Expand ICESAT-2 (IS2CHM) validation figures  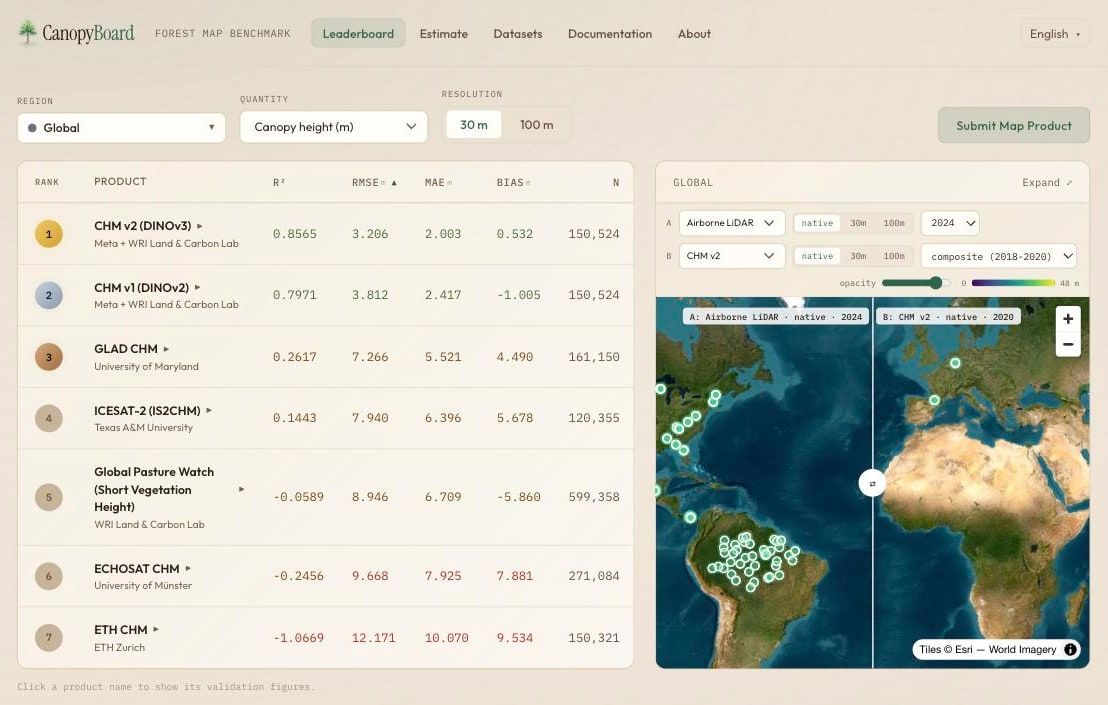pos(208,410)
